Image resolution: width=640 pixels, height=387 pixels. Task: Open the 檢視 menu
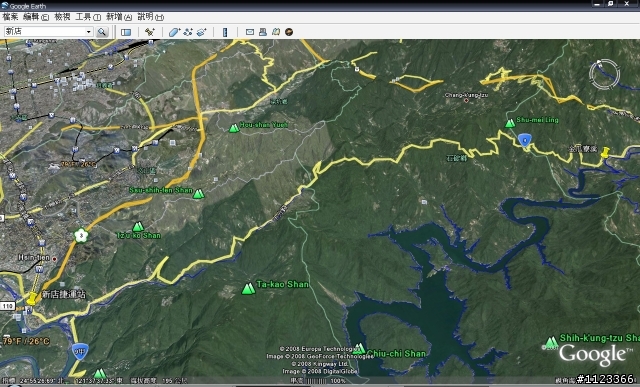click(62, 17)
